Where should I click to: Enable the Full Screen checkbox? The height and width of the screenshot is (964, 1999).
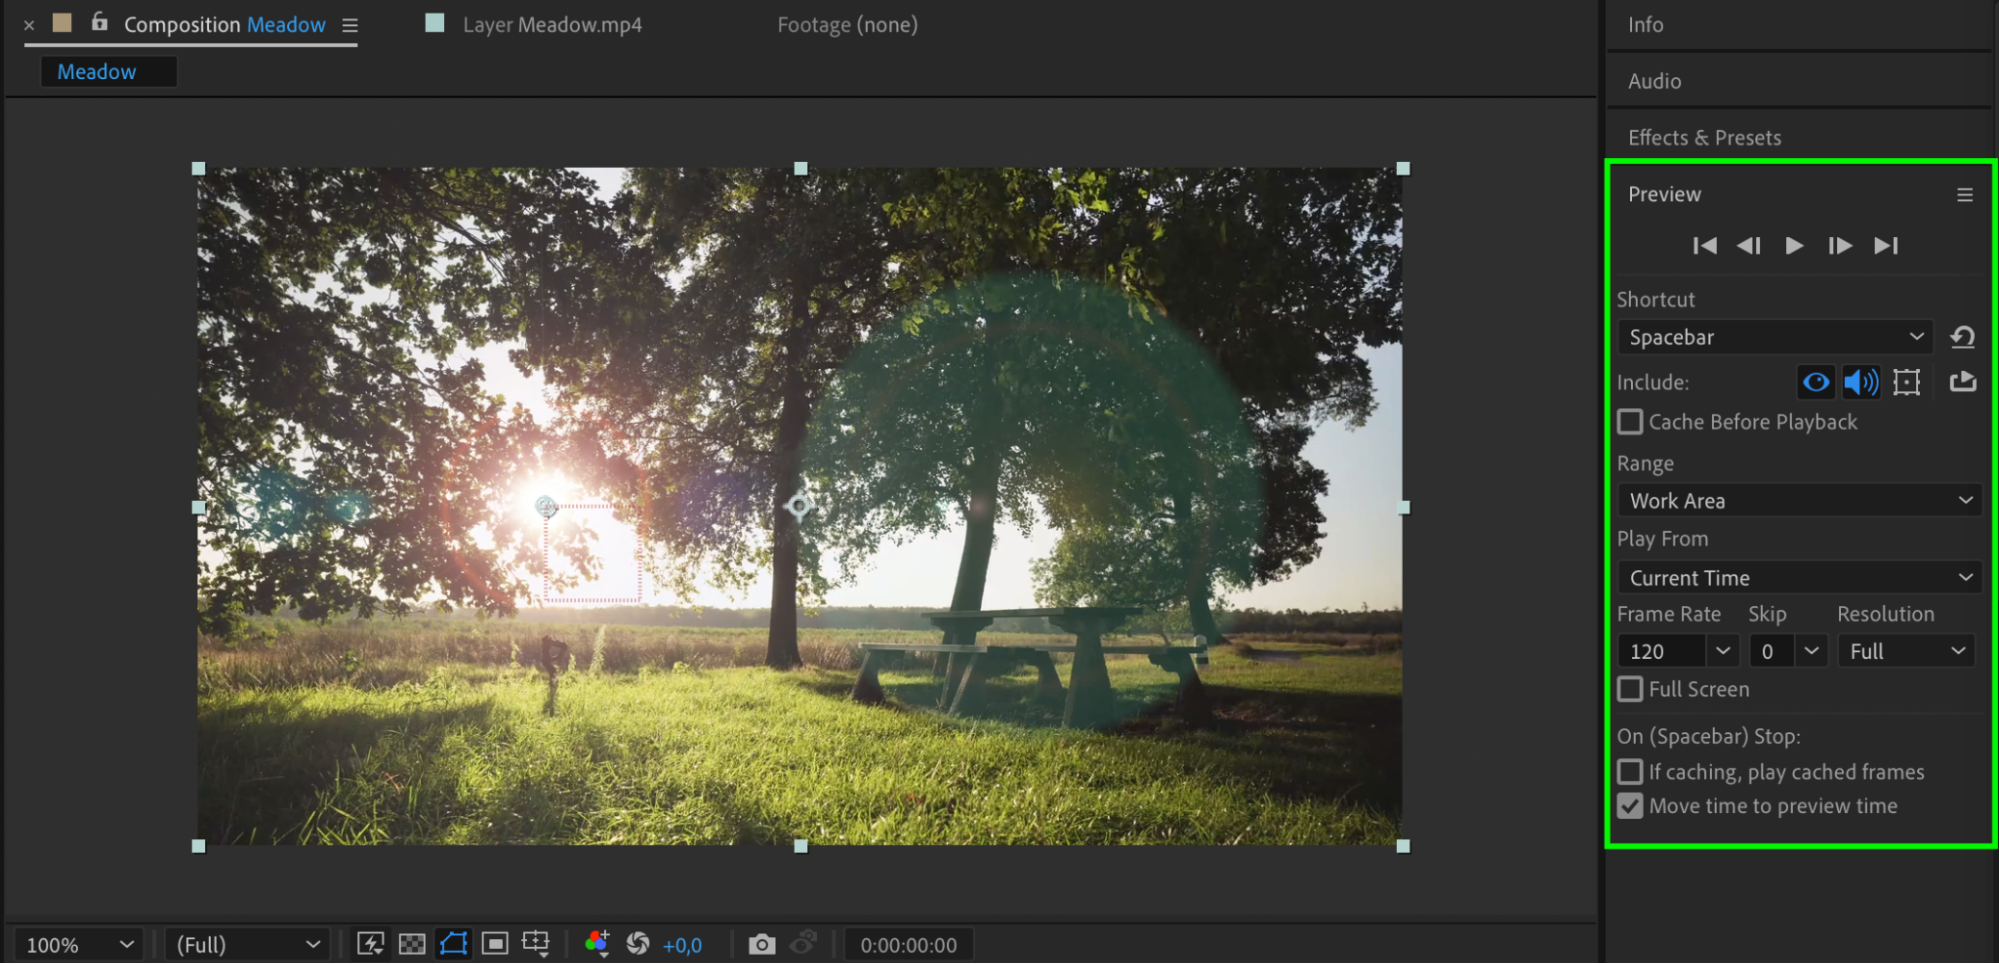1630,689
